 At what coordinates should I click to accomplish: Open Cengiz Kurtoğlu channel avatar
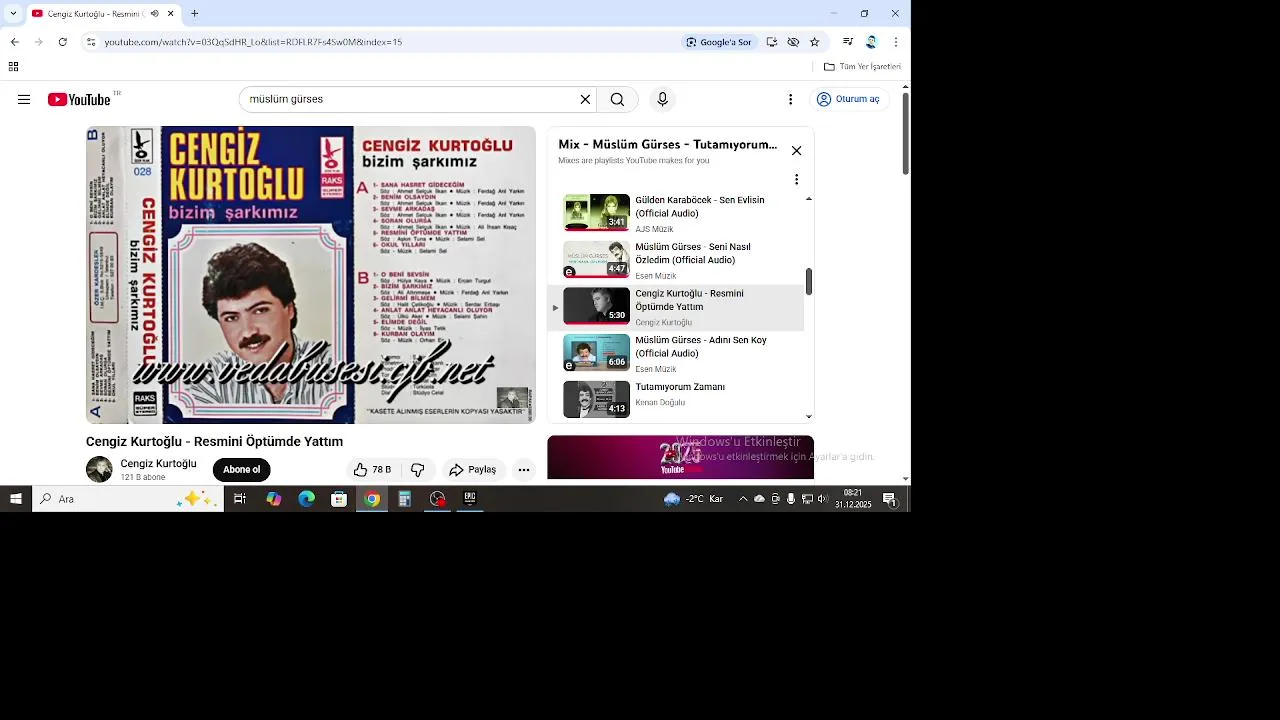(x=99, y=469)
